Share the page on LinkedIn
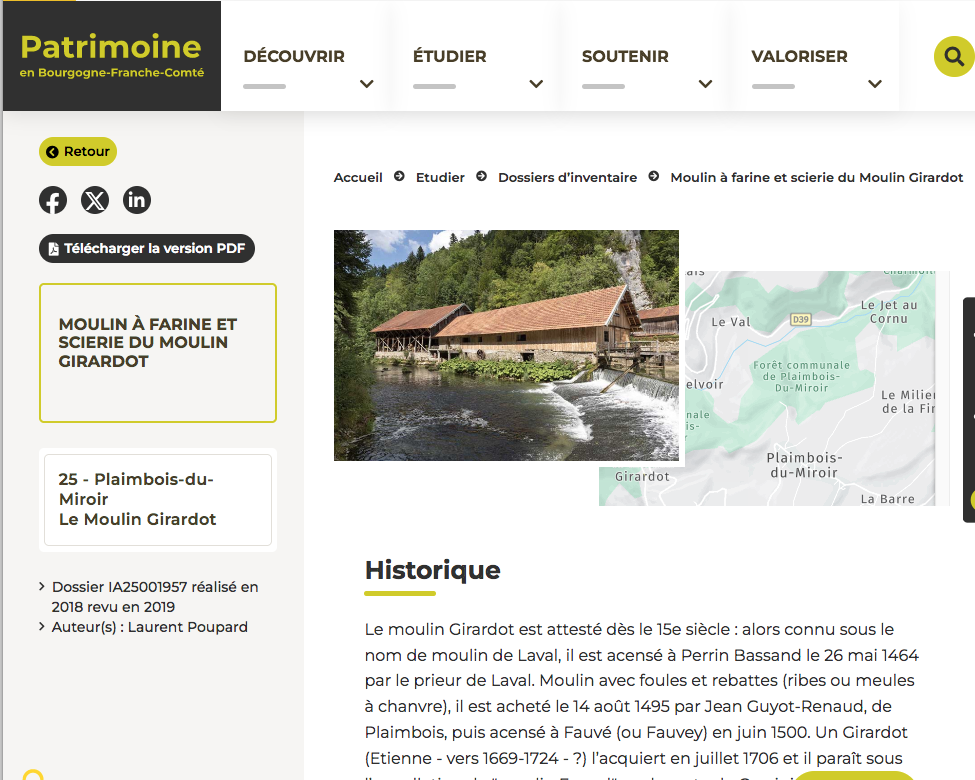This screenshot has height=780, width=975. tap(137, 200)
